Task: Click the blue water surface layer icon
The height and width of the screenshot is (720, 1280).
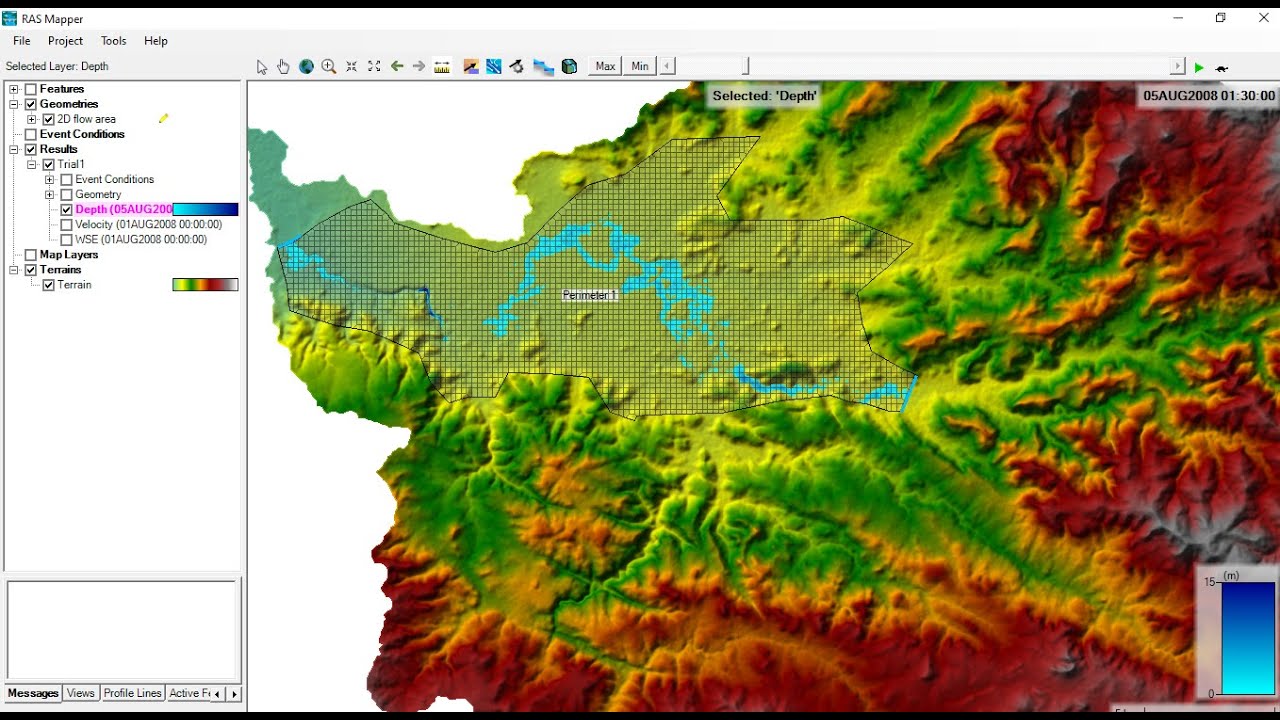Action: pos(543,67)
